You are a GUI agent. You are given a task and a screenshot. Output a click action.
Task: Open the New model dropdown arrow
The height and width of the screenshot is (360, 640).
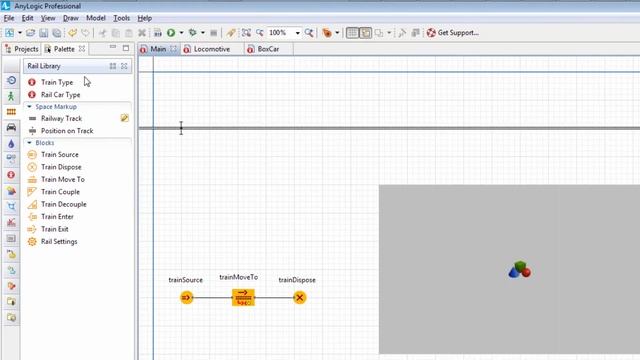(x=20, y=33)
